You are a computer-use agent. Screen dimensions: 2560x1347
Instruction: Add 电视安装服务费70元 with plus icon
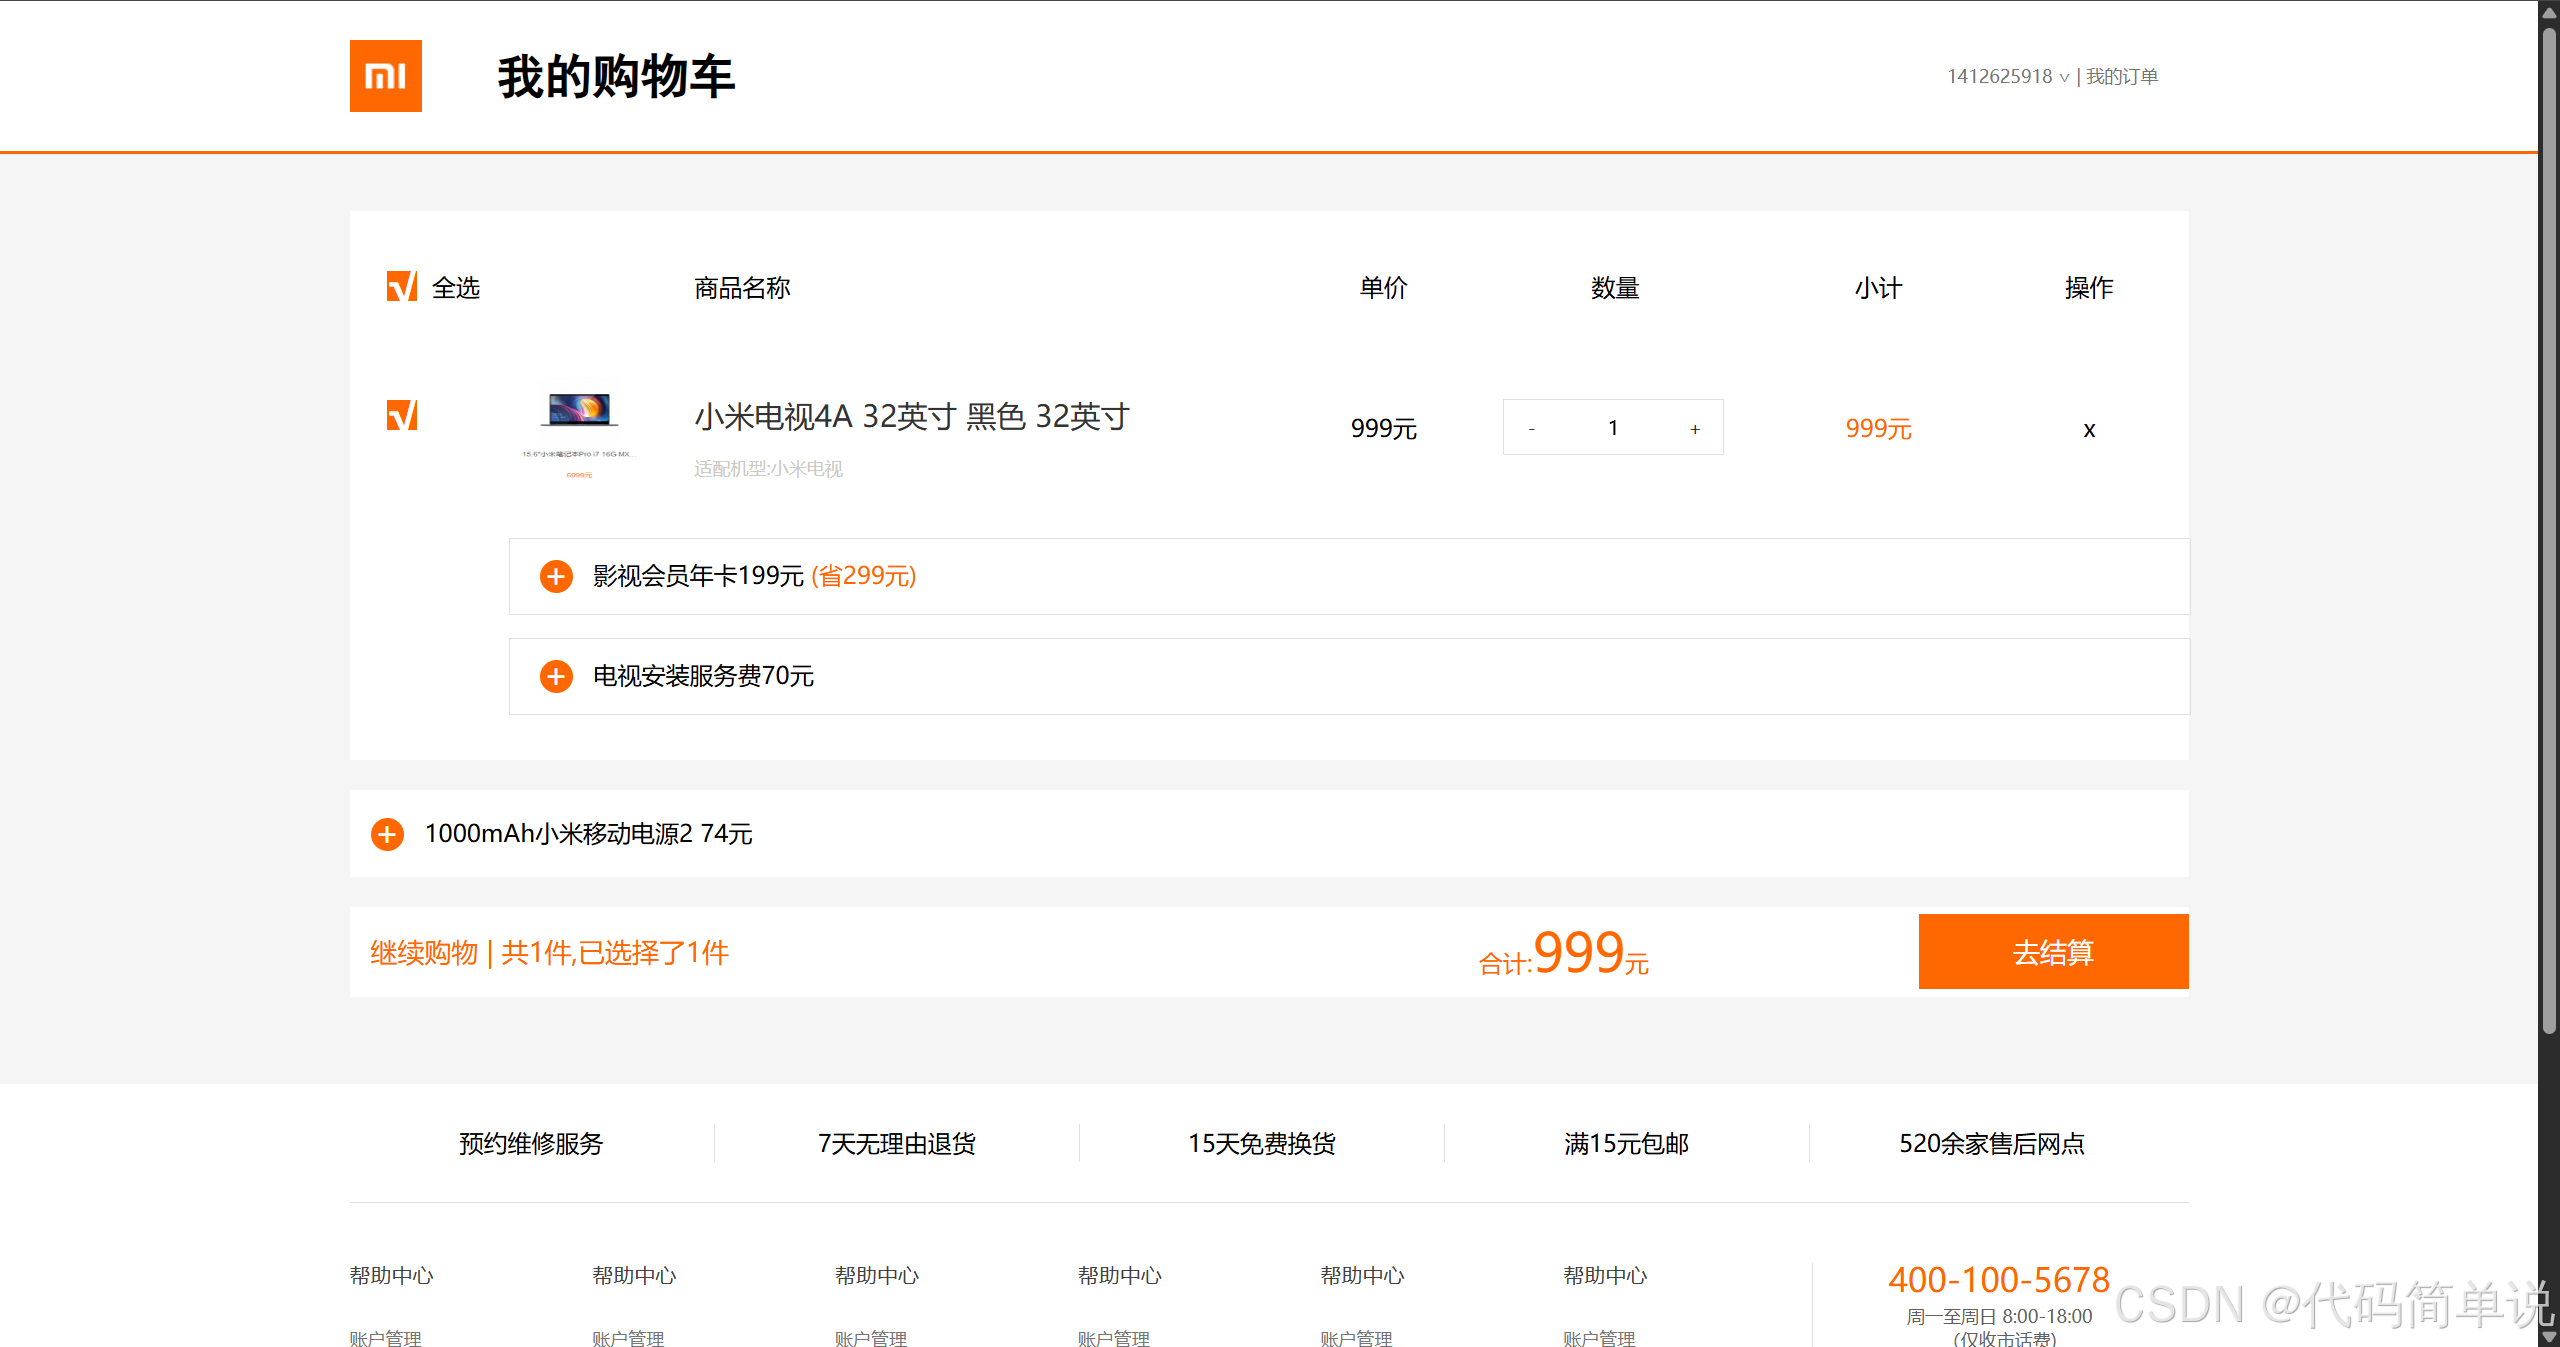tap(556, 676)
